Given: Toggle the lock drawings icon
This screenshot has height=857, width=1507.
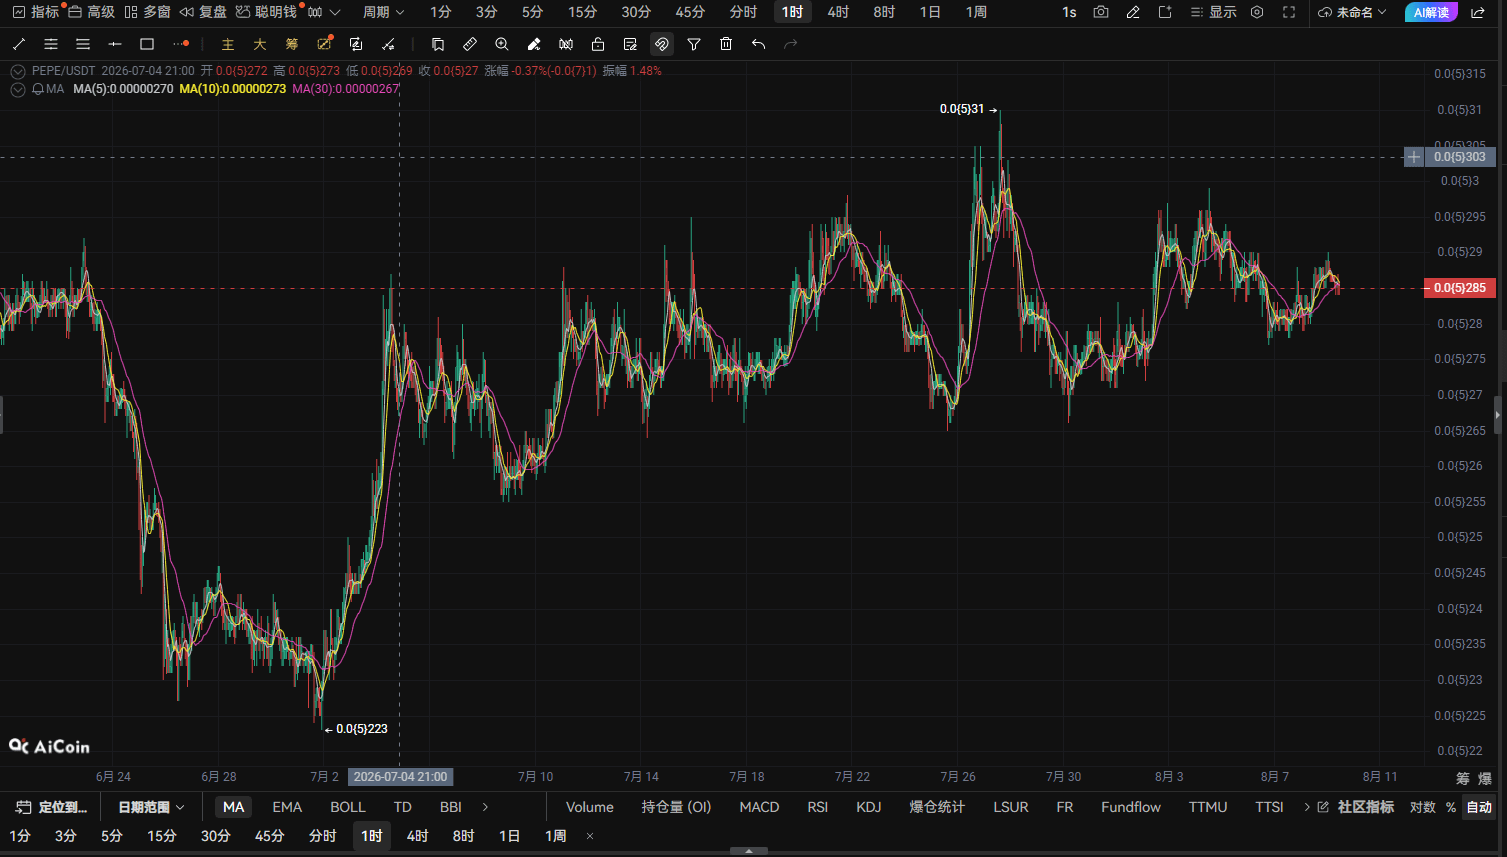Looking at the screenshot, I should tap(598, 44).
